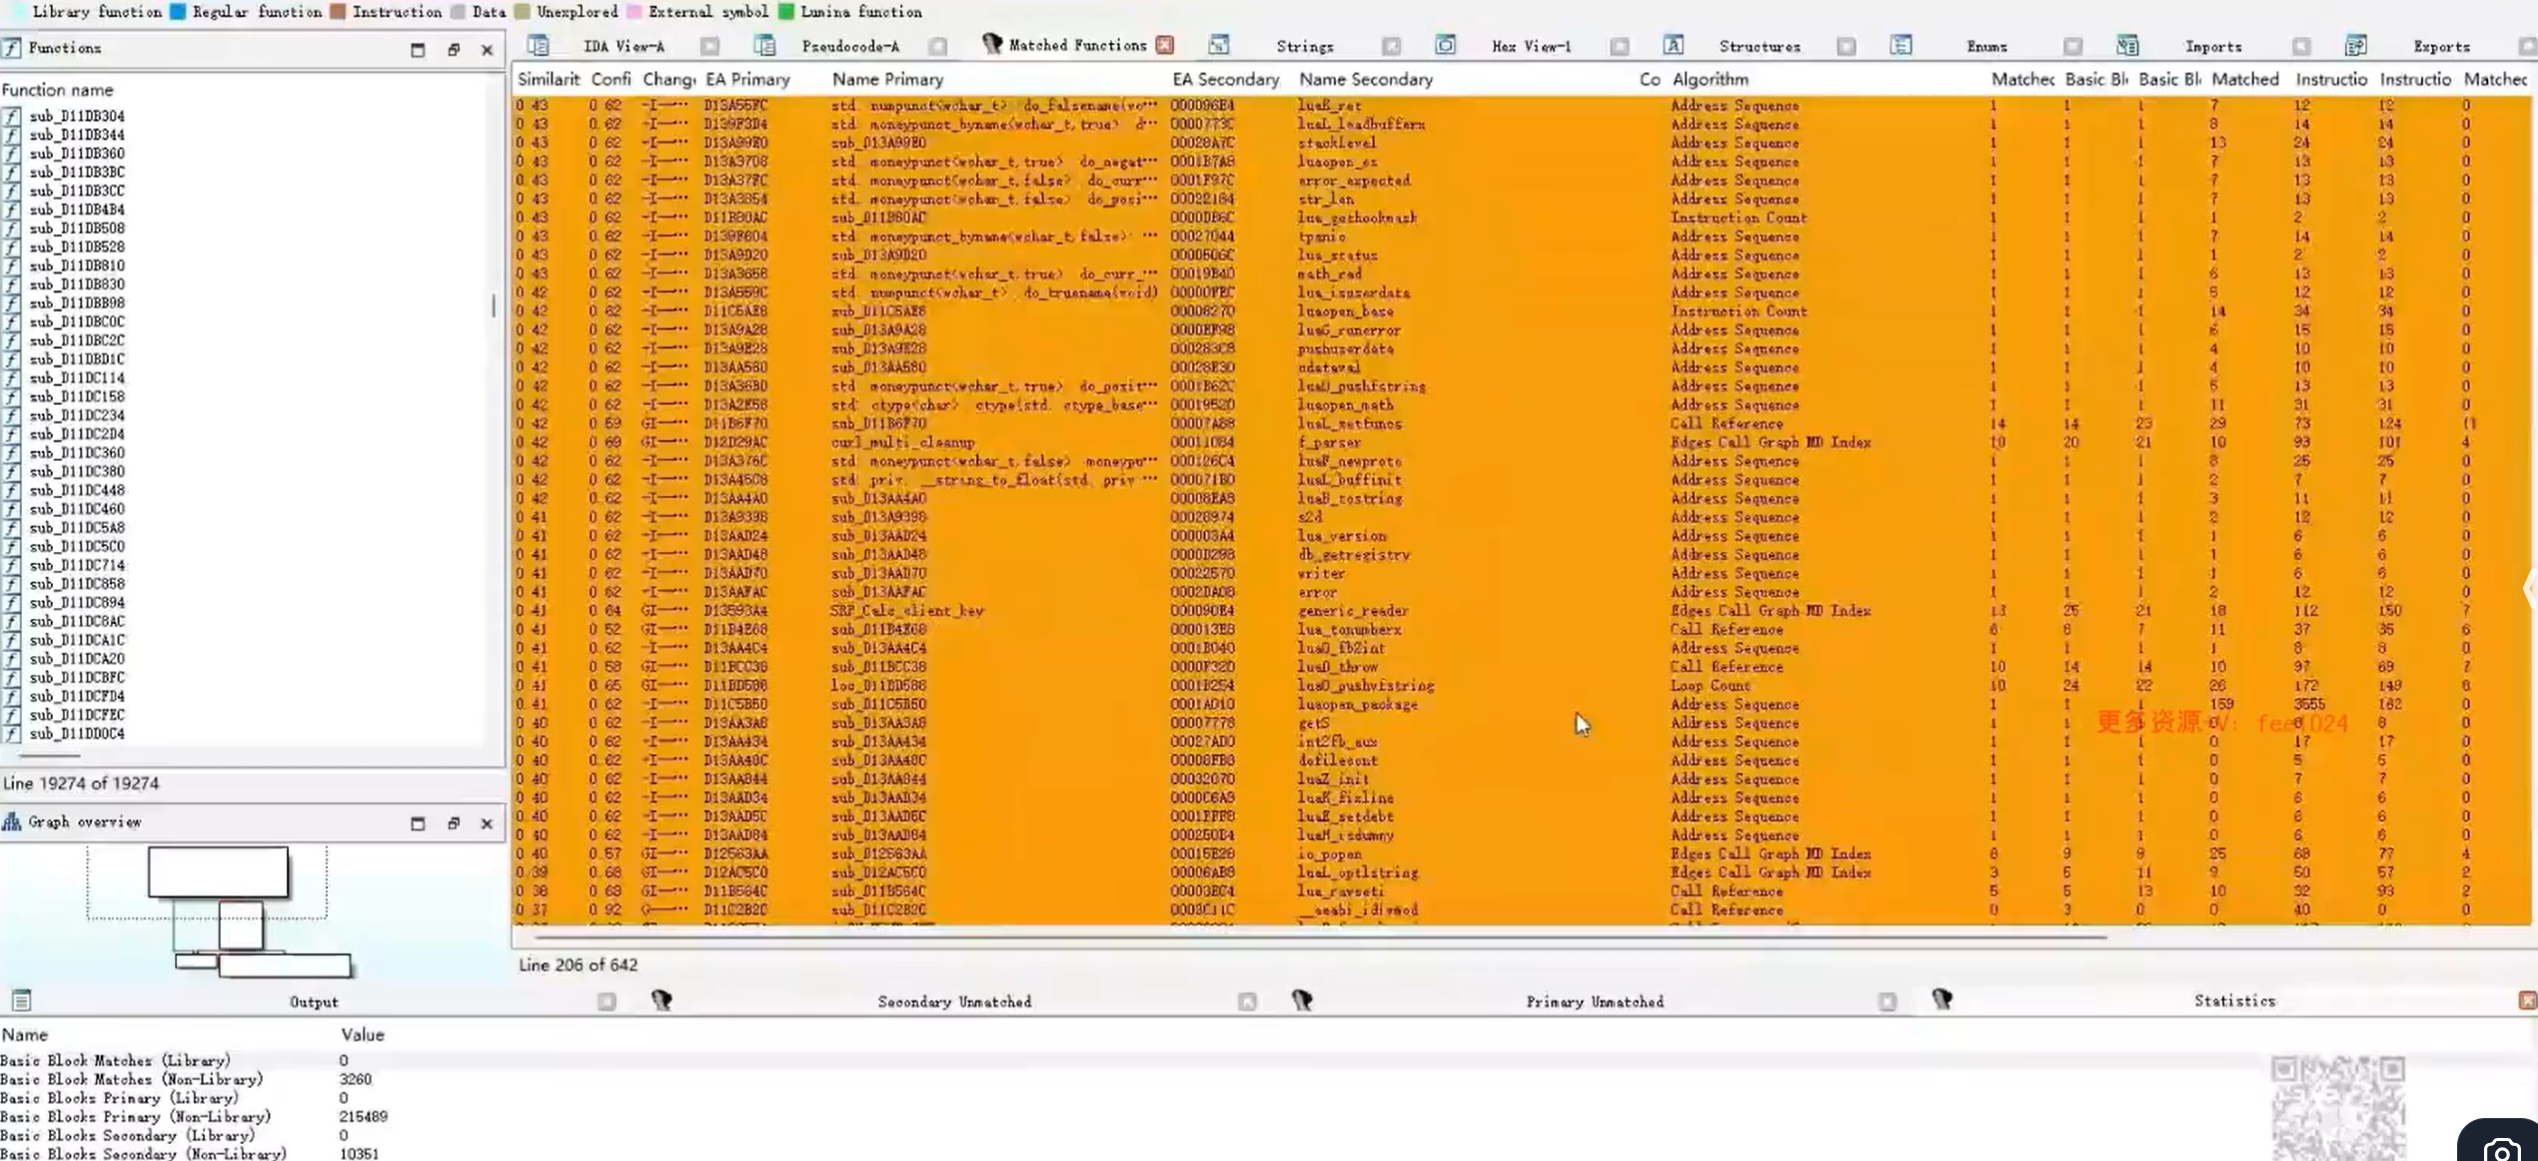Sort by Algorithm column header
Viewport: 2538px width, 1161px height.
(1710, 79)
